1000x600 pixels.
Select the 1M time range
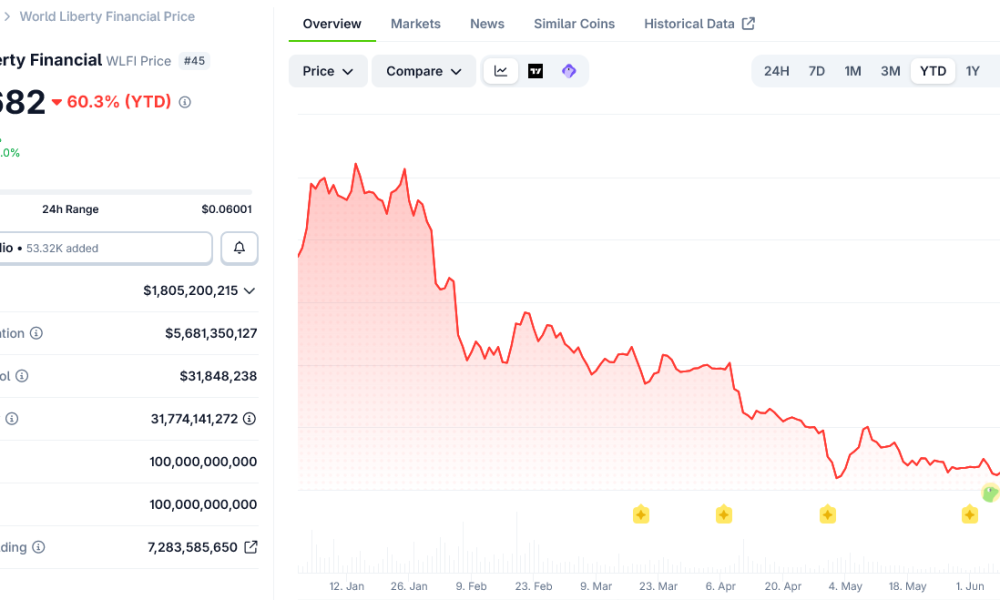(853, 71)
